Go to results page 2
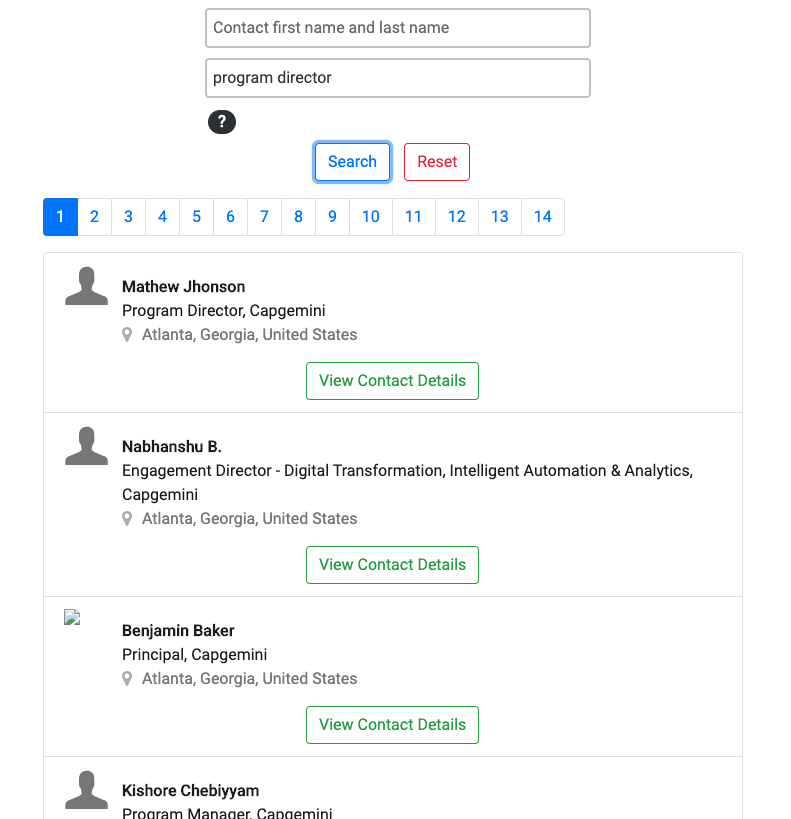Image resolution: width=791 pixels, height=819 pixels. point(95,217)
